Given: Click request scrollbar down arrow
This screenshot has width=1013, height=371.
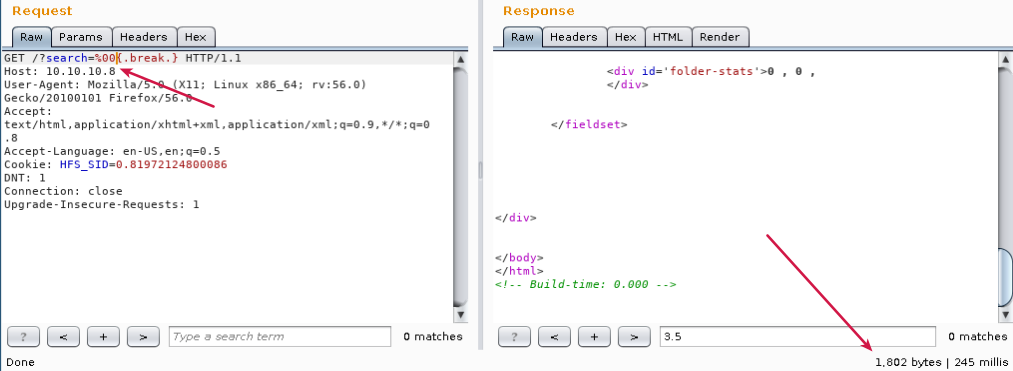Looking at the screenshot, I should pyautogui.click(x=460, y=315).
